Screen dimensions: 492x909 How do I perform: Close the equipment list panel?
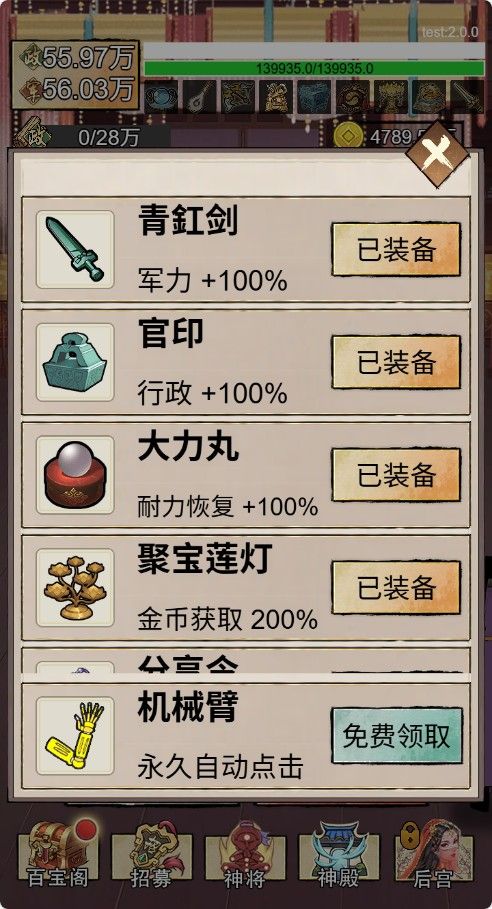click(x=437, y=154)
